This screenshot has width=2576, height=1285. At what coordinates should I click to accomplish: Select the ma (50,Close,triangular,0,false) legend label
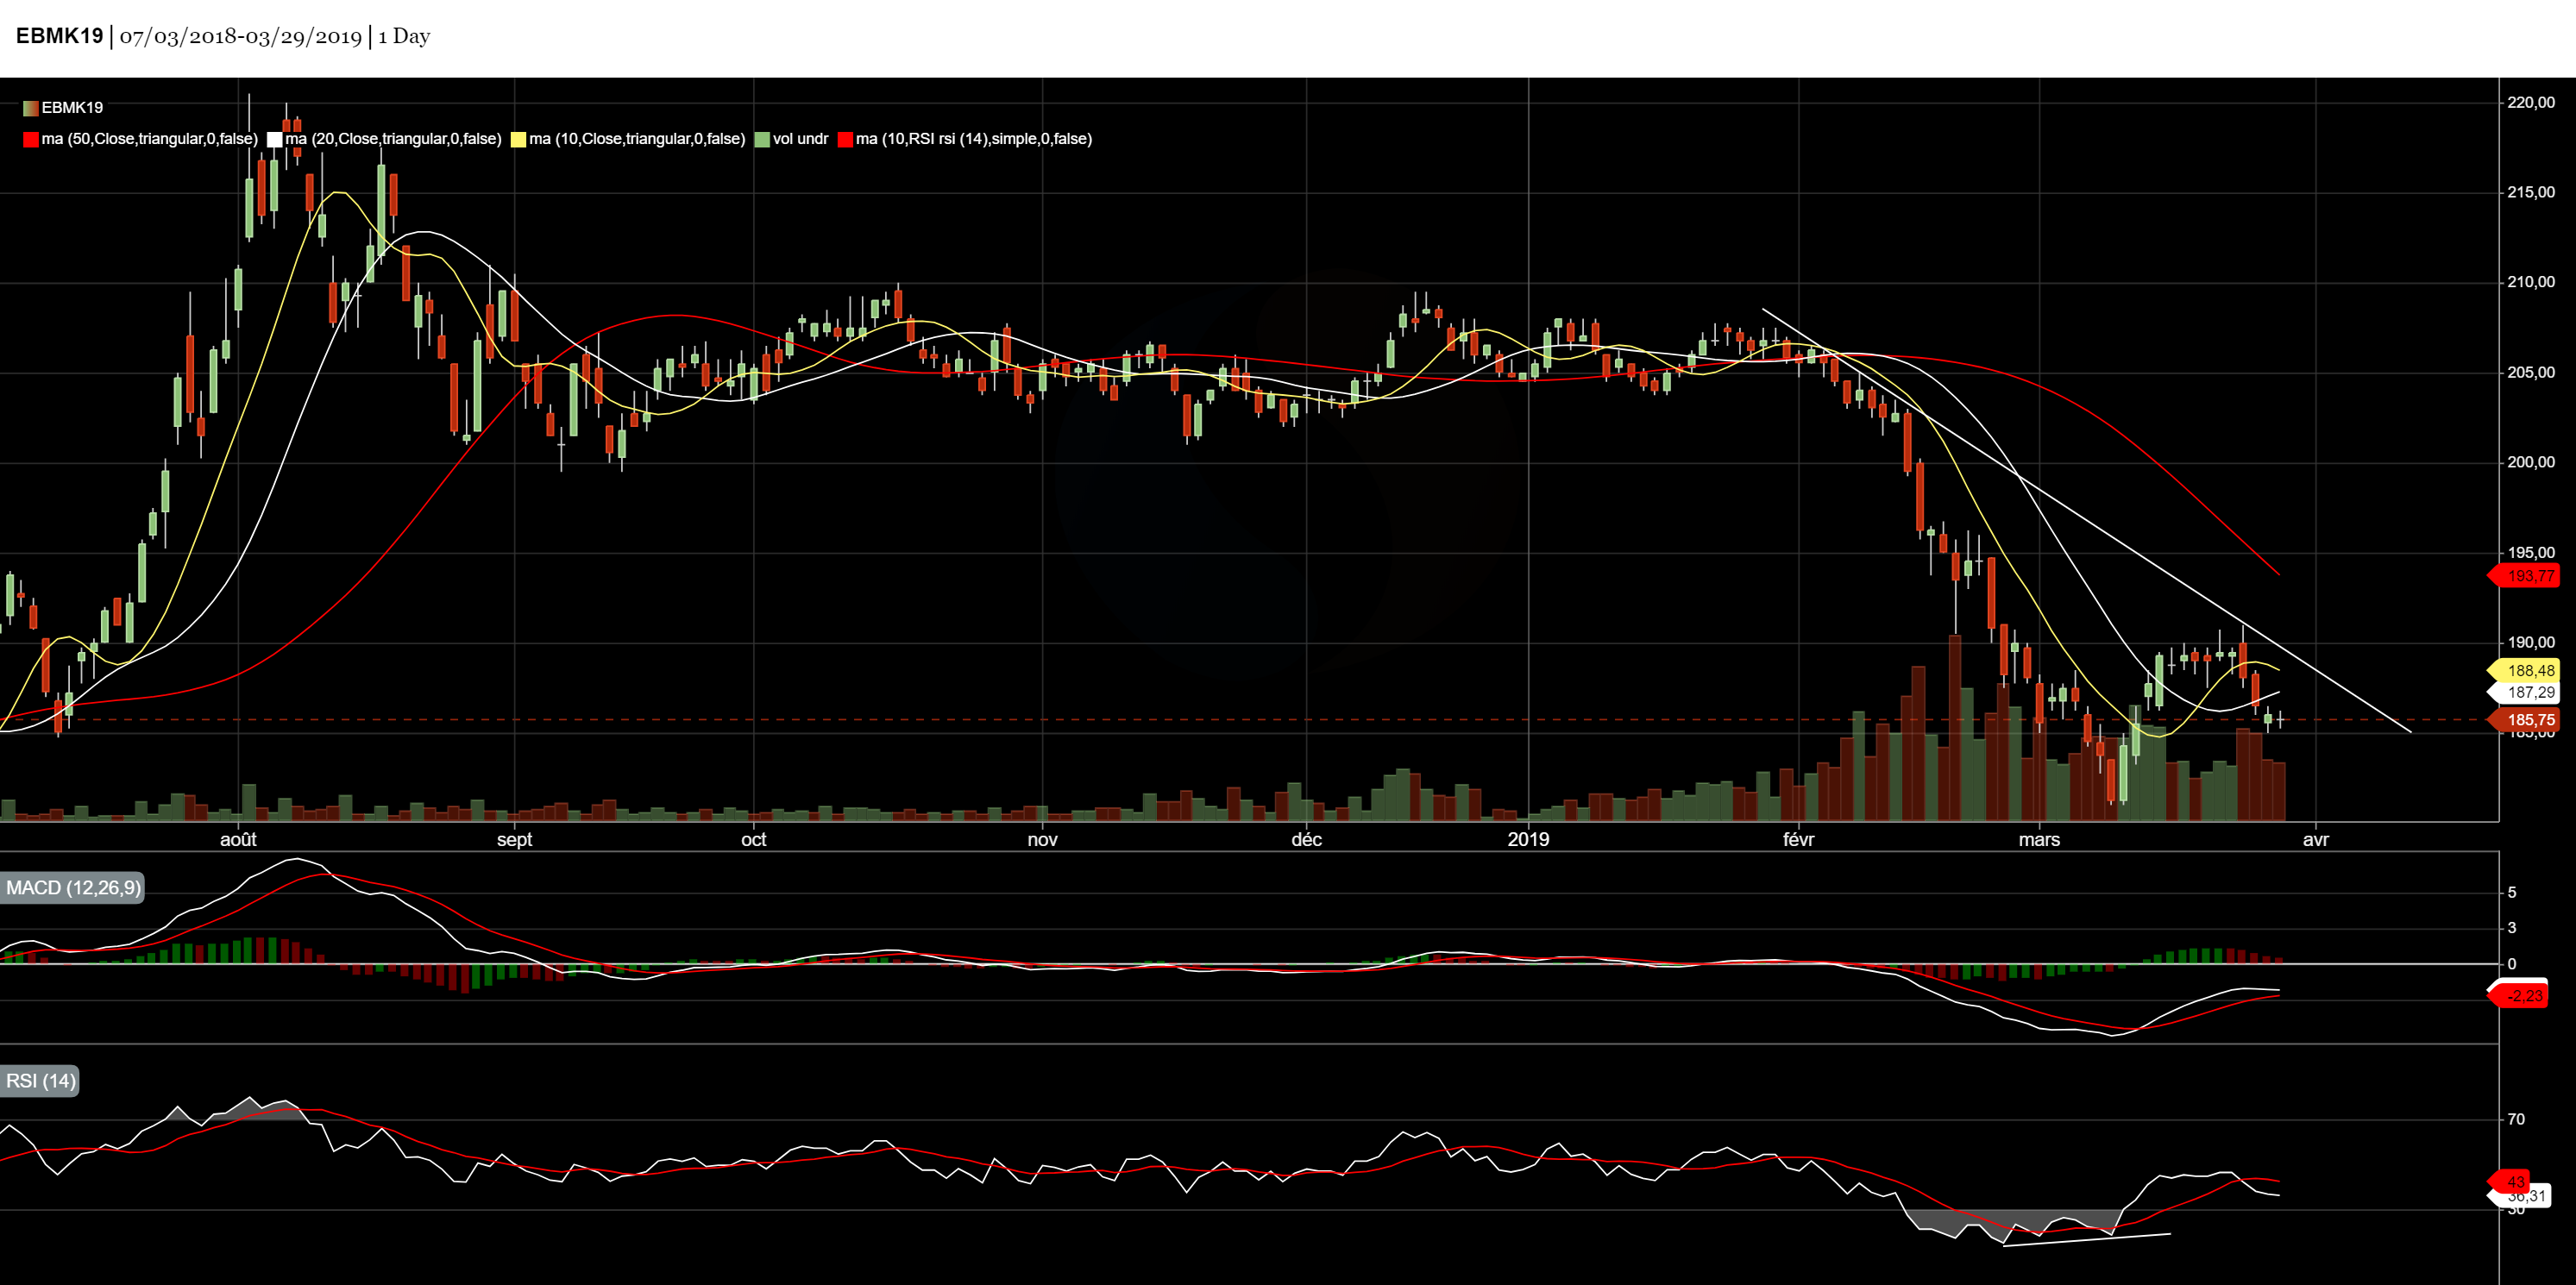pyautogui.click(x=150, y=139)
